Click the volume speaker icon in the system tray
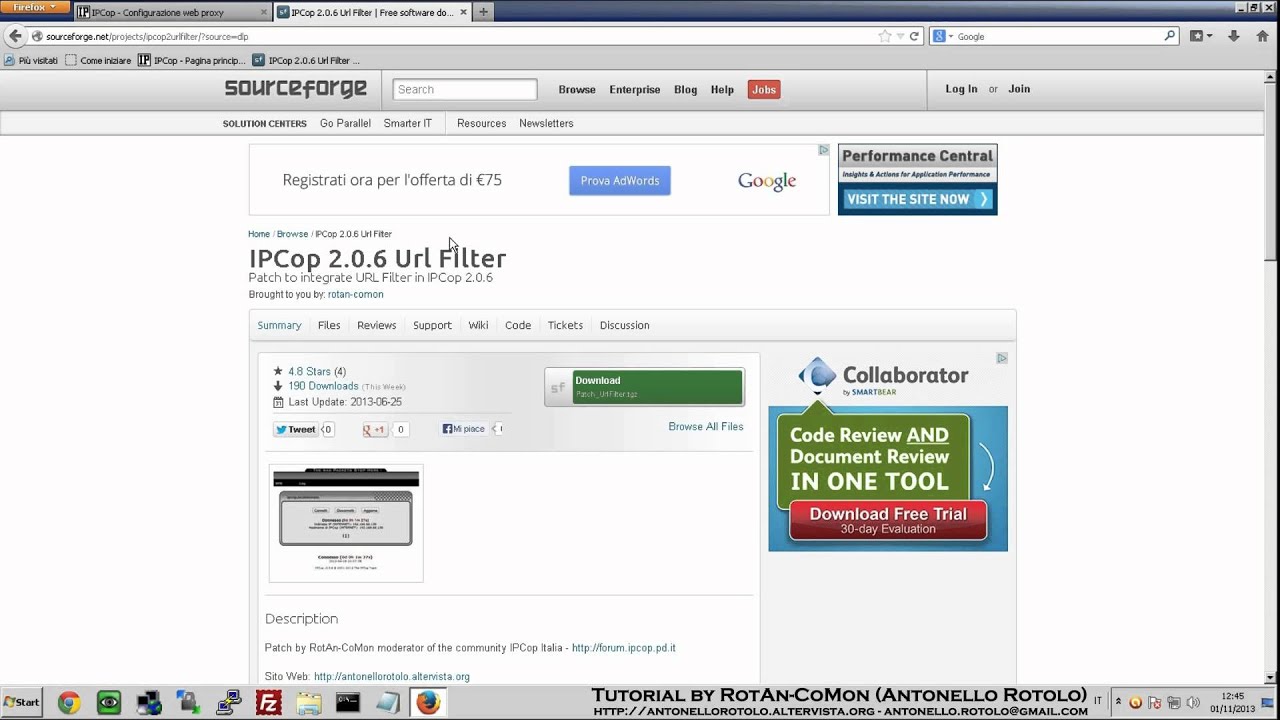Image resolution: width=1280 pixels, height=720 pixels. (1192, 702)
